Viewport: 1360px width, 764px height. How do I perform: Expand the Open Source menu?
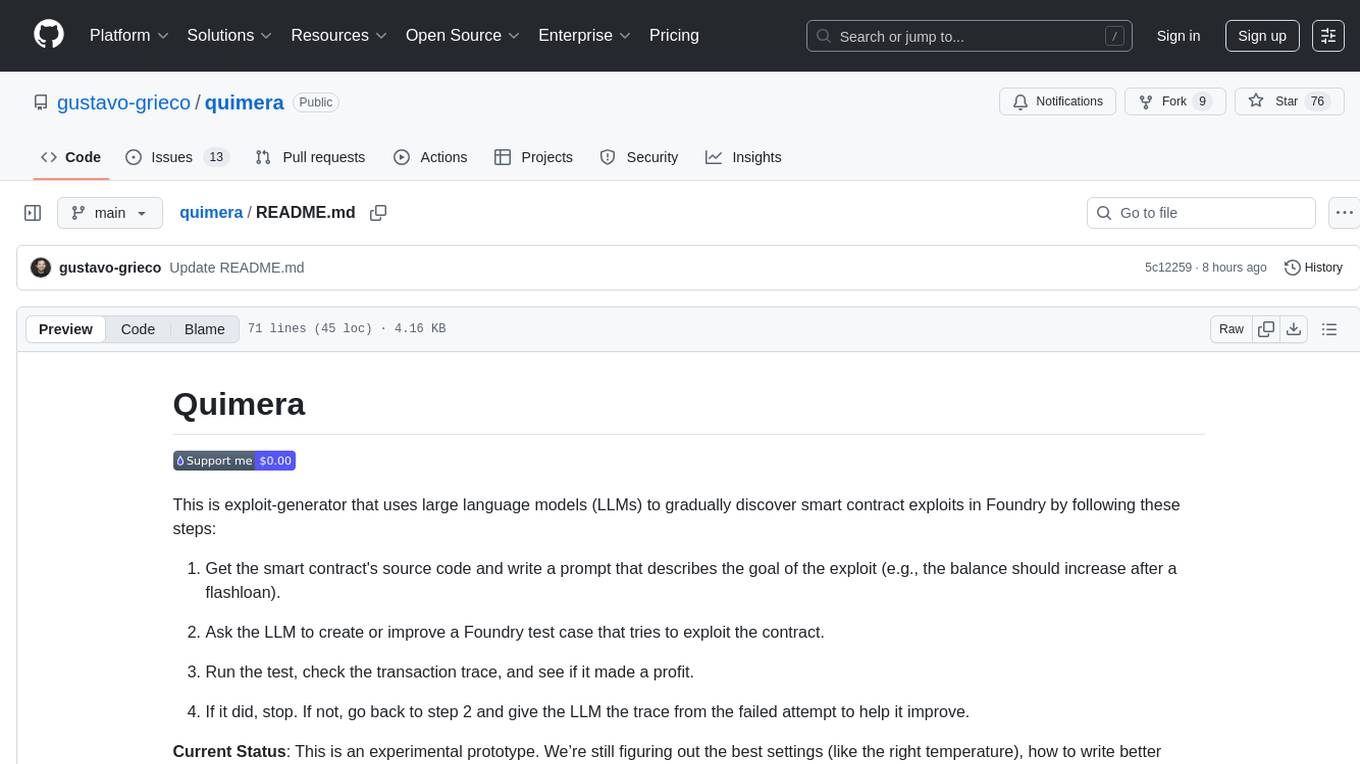[463, 35]
